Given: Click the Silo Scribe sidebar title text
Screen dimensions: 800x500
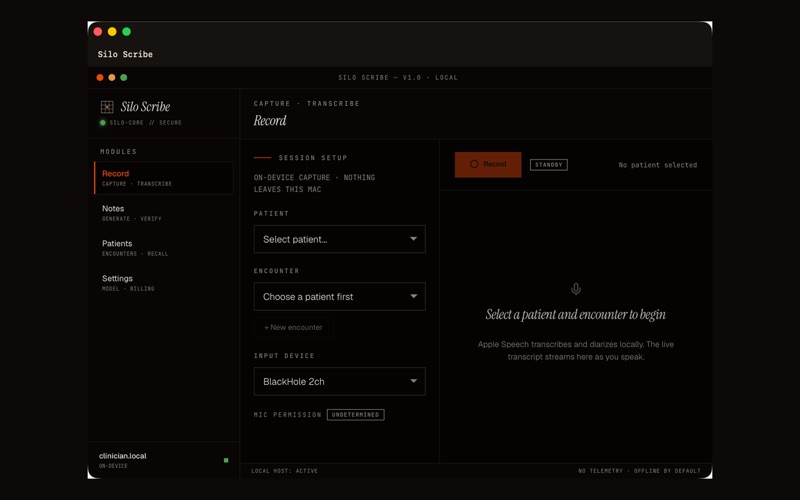Looking at the screenshot, I should pyautogui.click(x=145, y=107).
